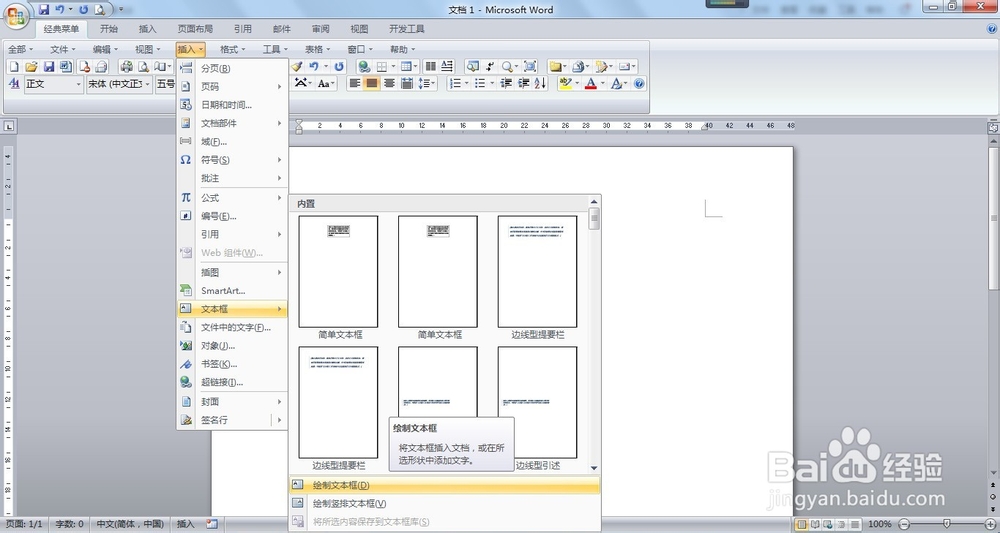Click the Pi formula icon in menu
The width and height of the screenshot is (1000, 533).
186,198
